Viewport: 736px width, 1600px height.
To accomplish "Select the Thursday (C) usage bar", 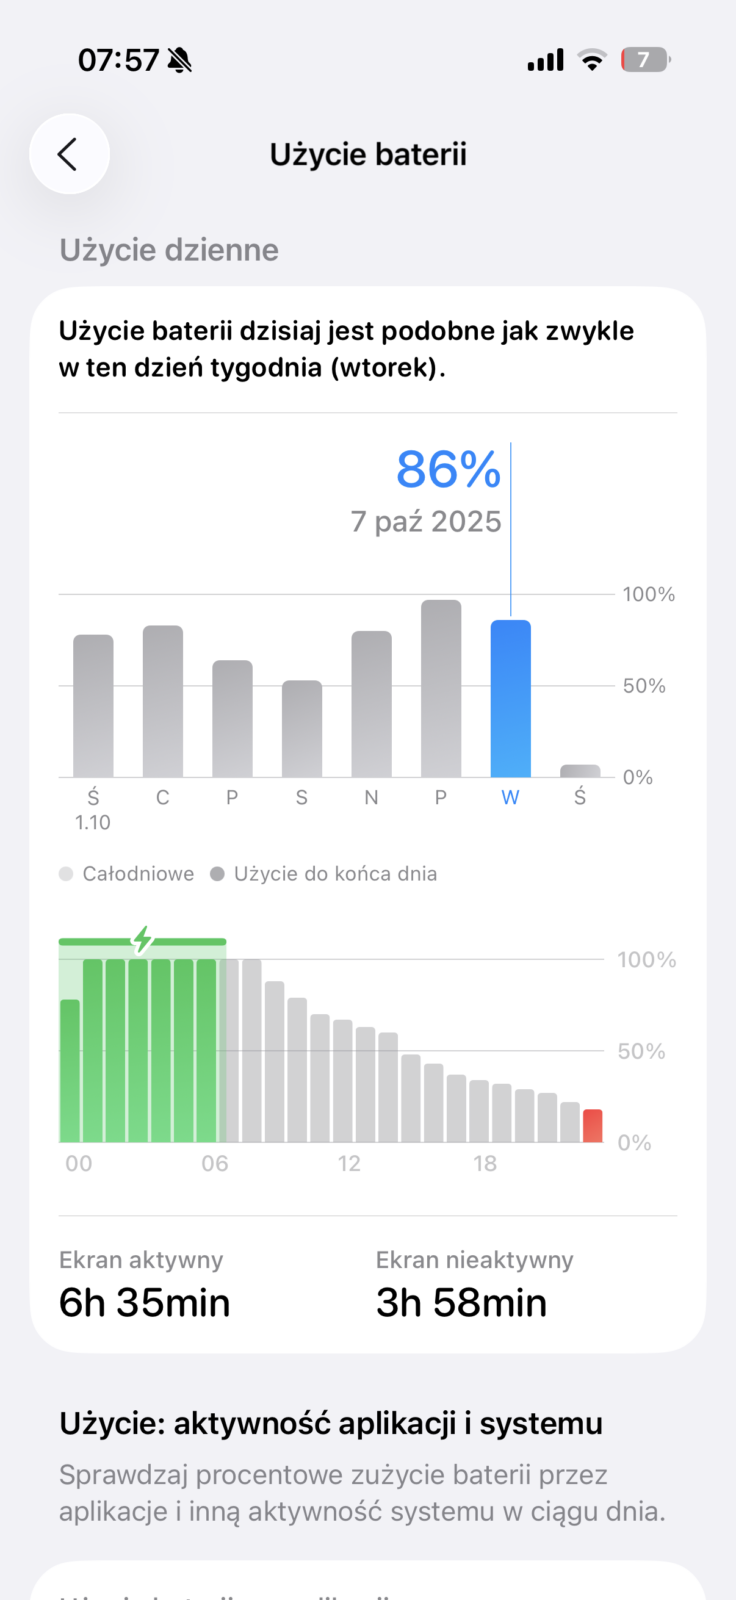I will [x=163, y=701].
